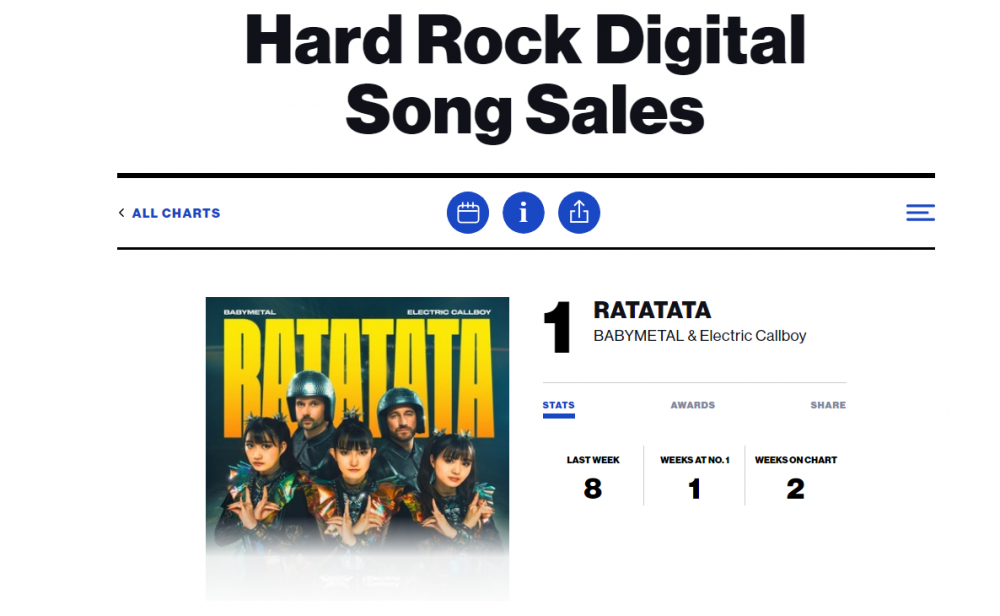Open the SHARE tab under the song
Image resolution: width=1000 pixels, height=616 pixels.
(828, 405)
